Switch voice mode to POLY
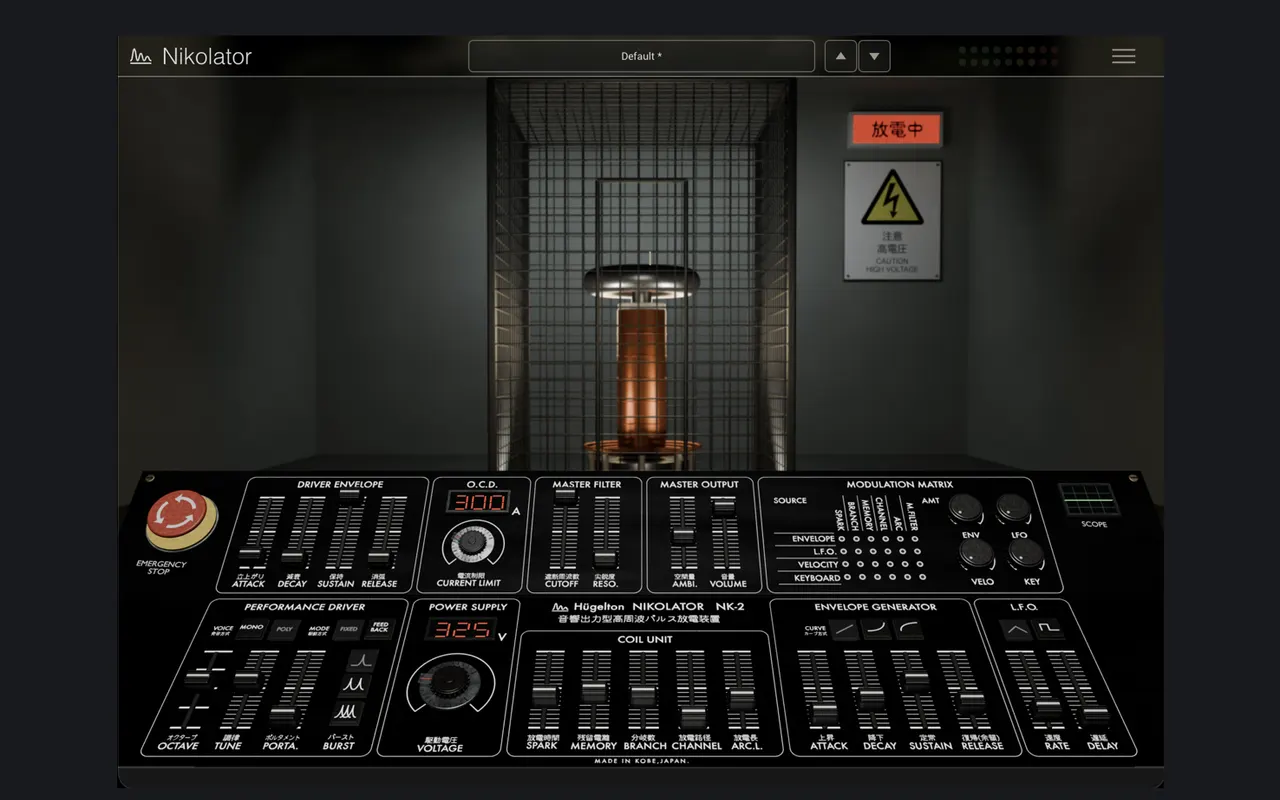This screenshot has width=1280, height=800. (284, 629)
